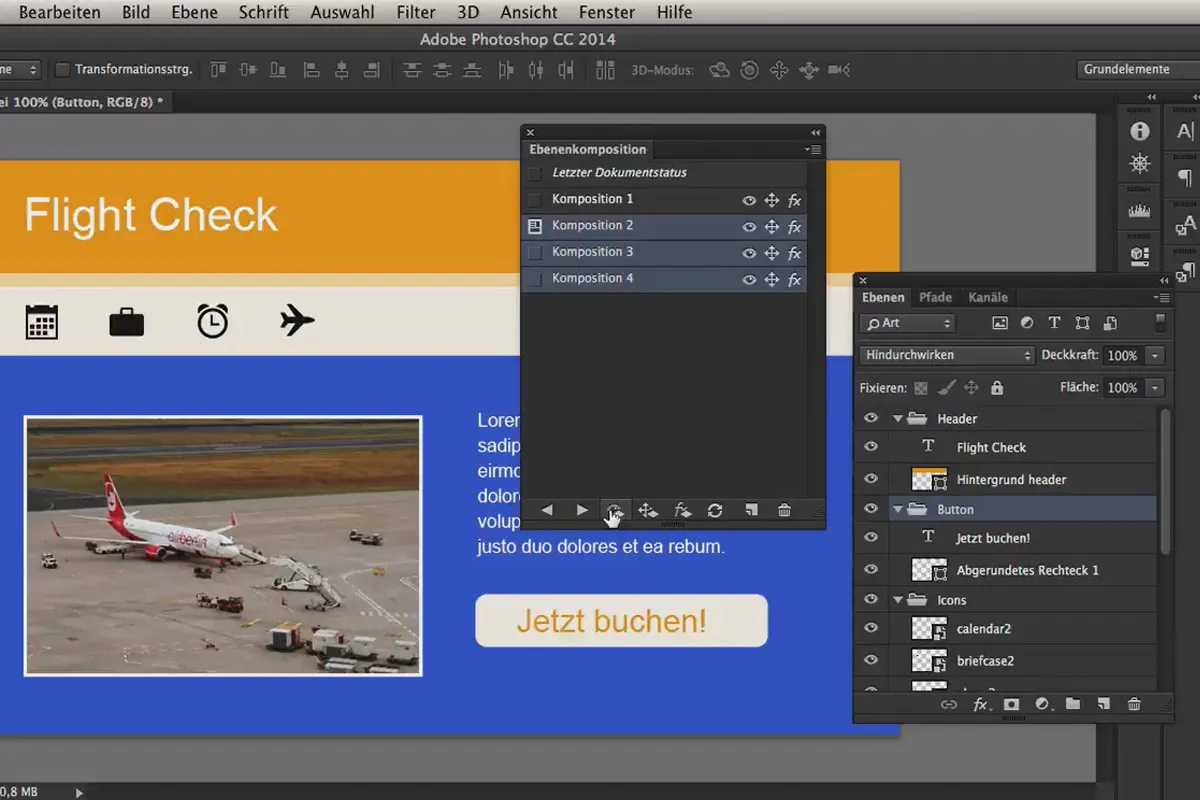This screenshot has height=800, width=1200.
Task: Delete layer with Ebenen panel trash icon
Action: point(1134,704)
